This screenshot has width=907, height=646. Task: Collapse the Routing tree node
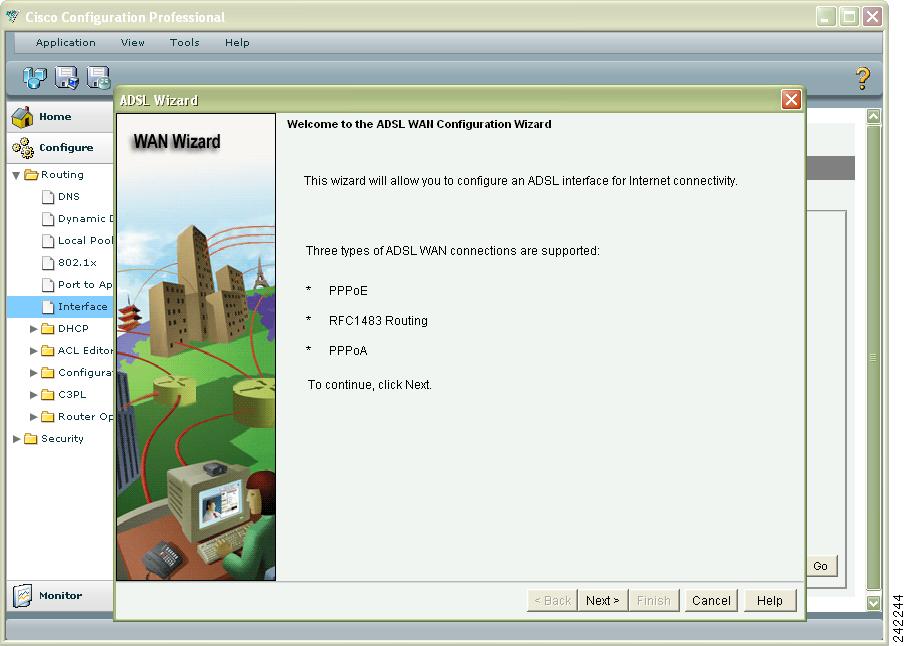tap(16, 175)
